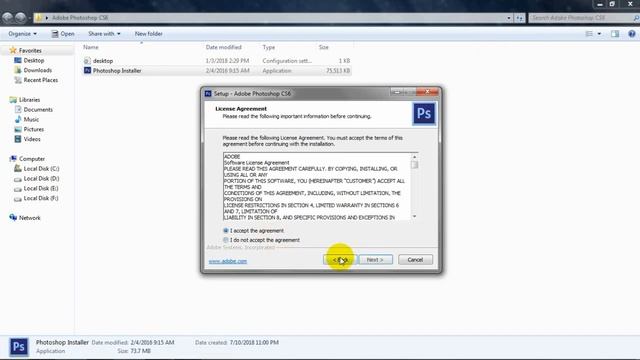
Task: Click the Adobe Photoshop CS6 breadcrumb
Action: click(80, 18)
